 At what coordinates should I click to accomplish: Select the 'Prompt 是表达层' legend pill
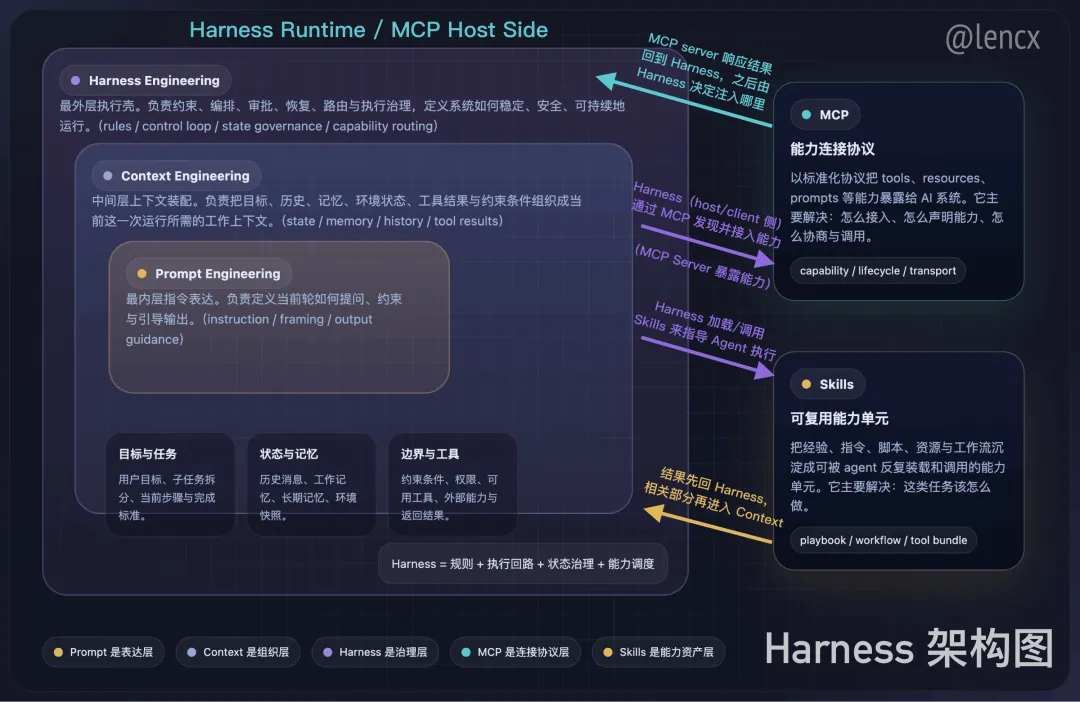pyautogui.click(x=103, y=652)
